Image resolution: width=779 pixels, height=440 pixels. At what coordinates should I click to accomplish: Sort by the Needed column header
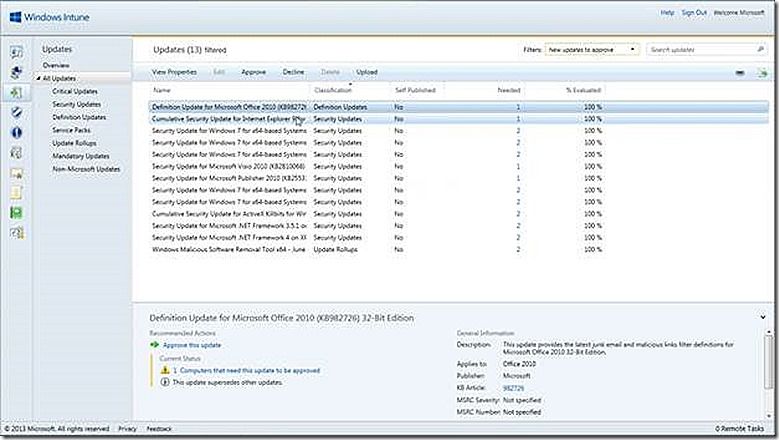(x=509, y=90)
